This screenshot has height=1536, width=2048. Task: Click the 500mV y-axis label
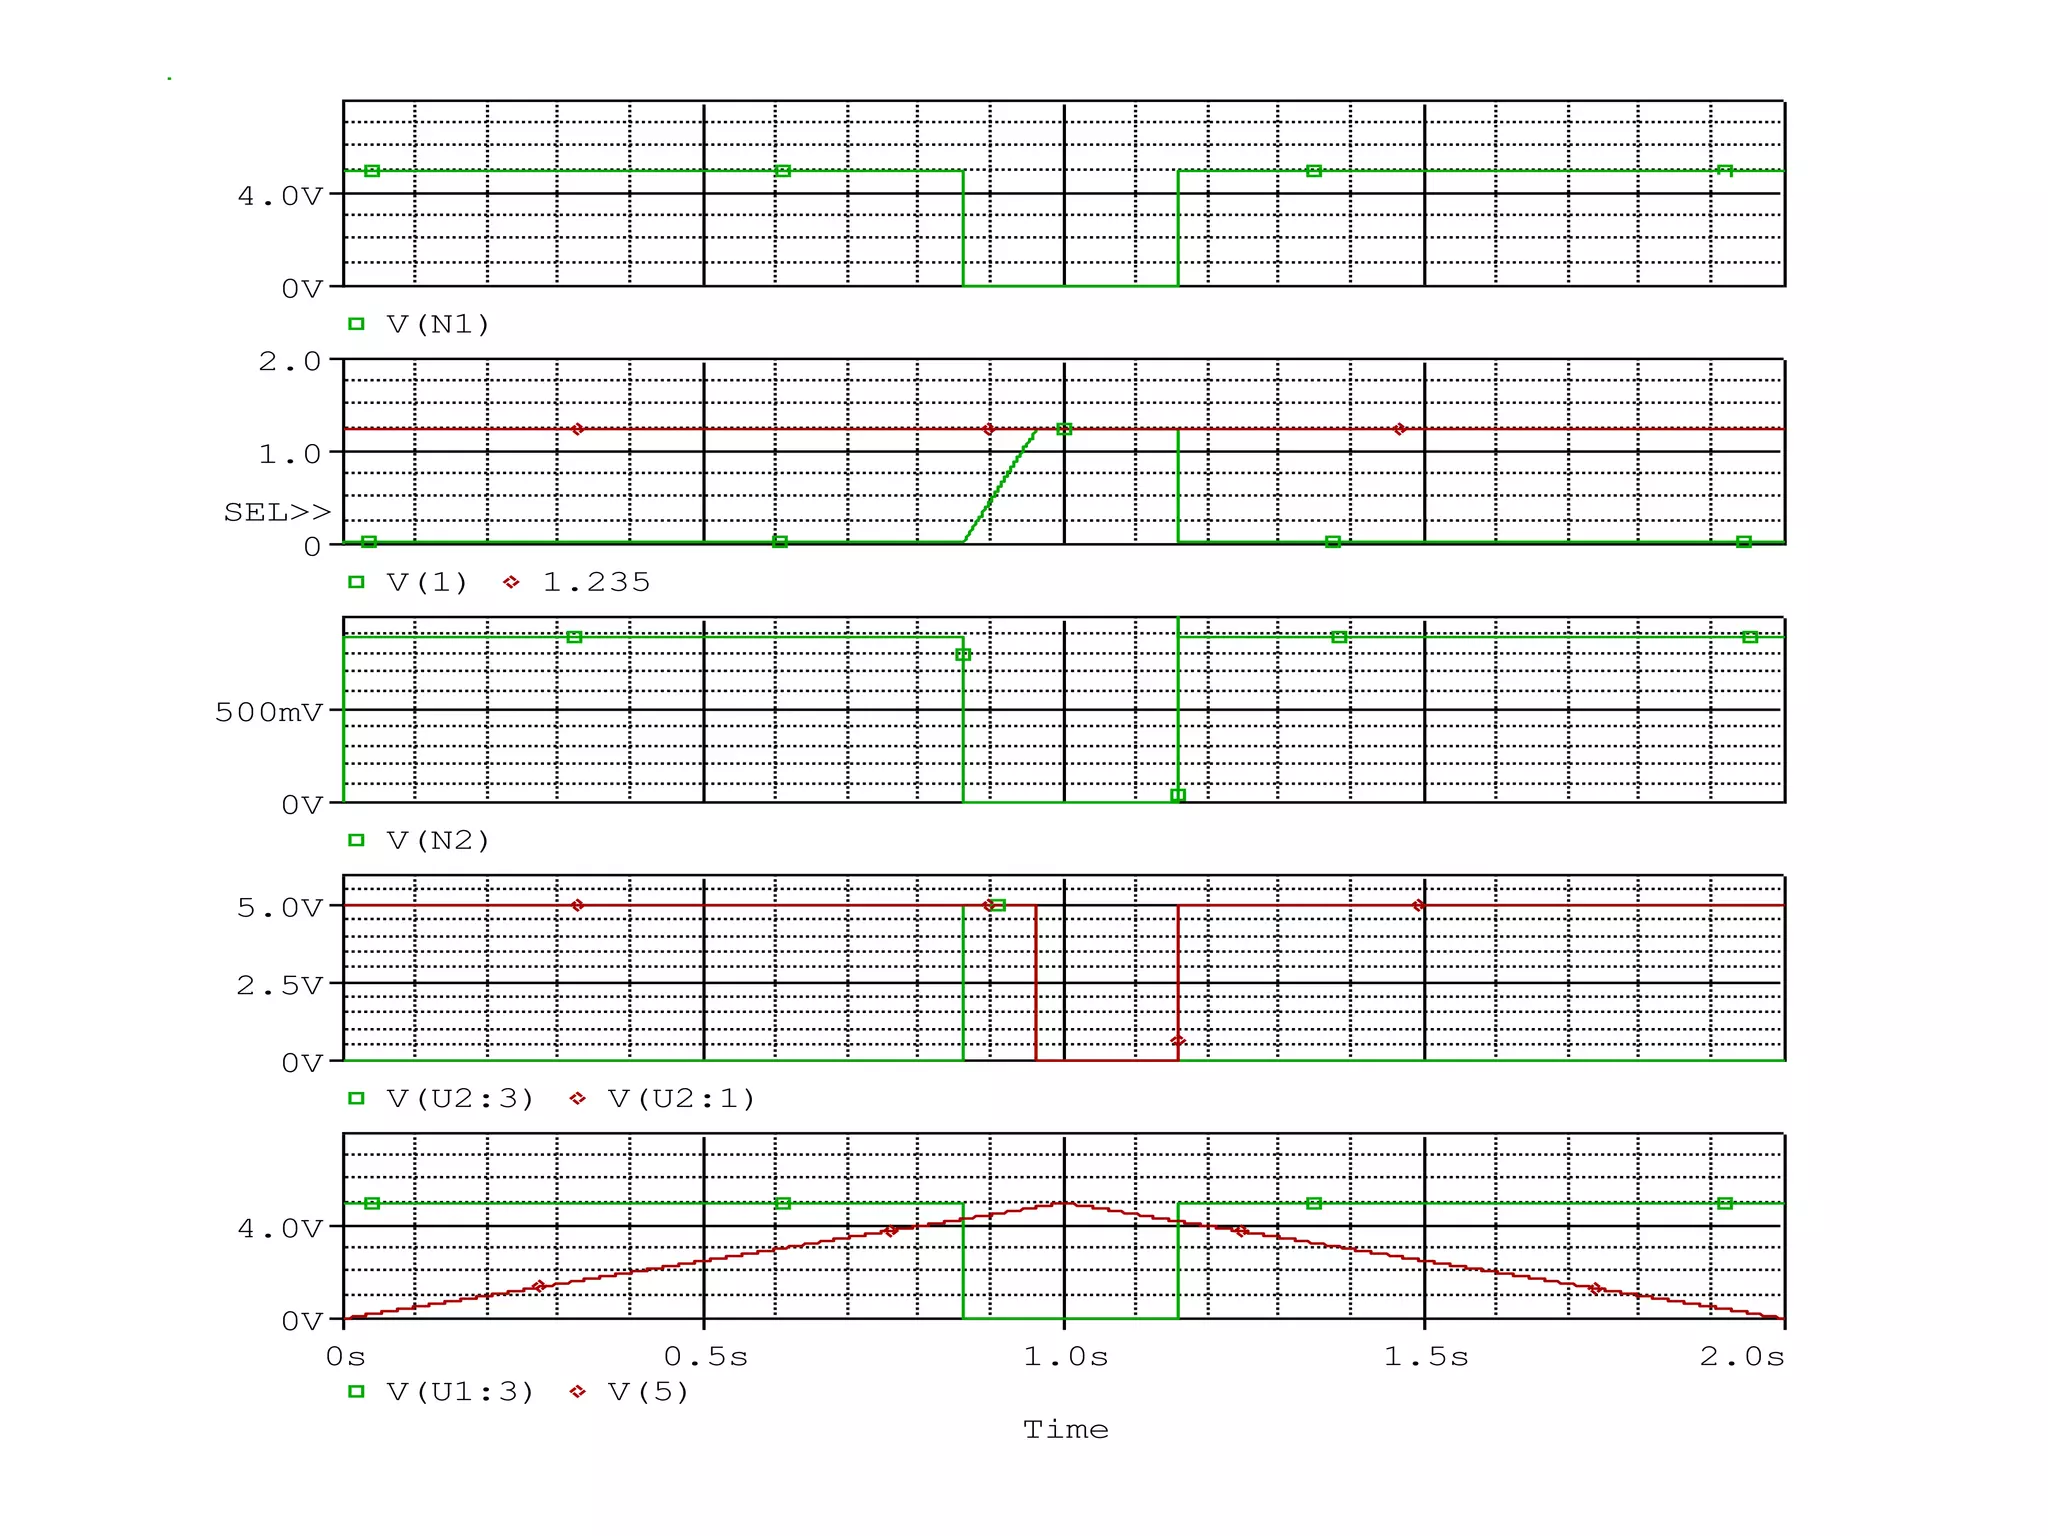tap(269, 712)
